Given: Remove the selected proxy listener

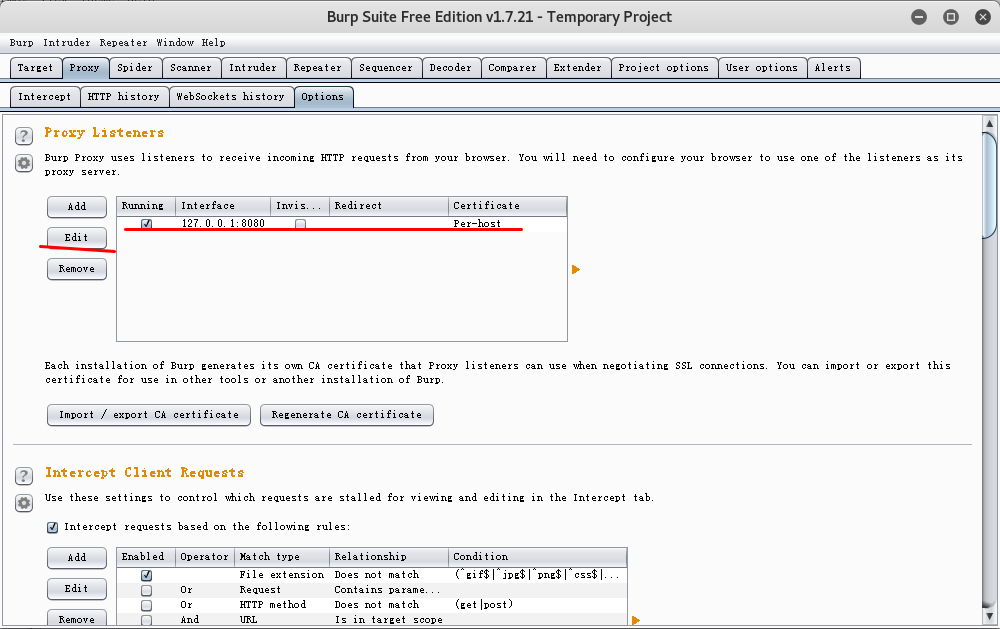Looking at the screenshot, I should pyautogui.click(x=77, y=269).
